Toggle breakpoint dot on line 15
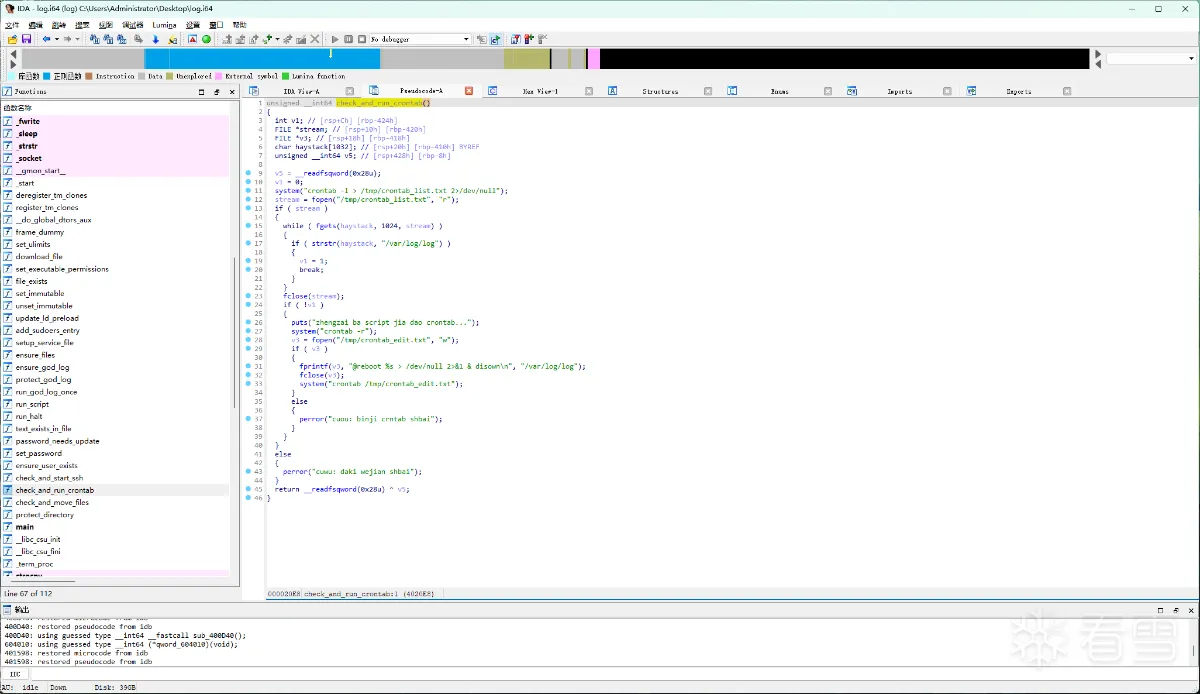Viewport: 1200px width, 694px height. click(249, 226)
